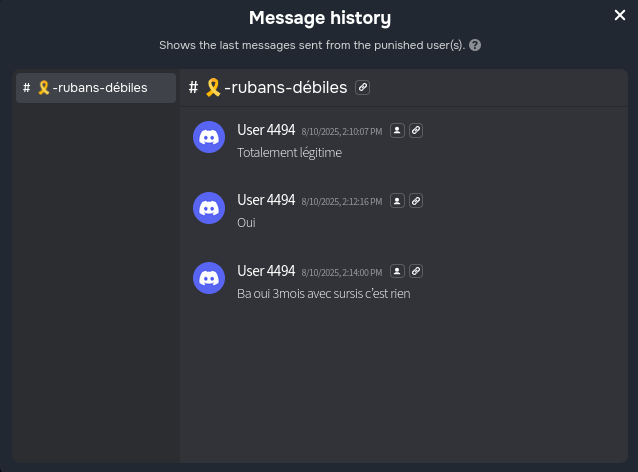Image resolution: width=638 pixels, height=472 pixels.
Task: Click the avatar beside "Totalement légitime"
Action: [x=209, y=138]
